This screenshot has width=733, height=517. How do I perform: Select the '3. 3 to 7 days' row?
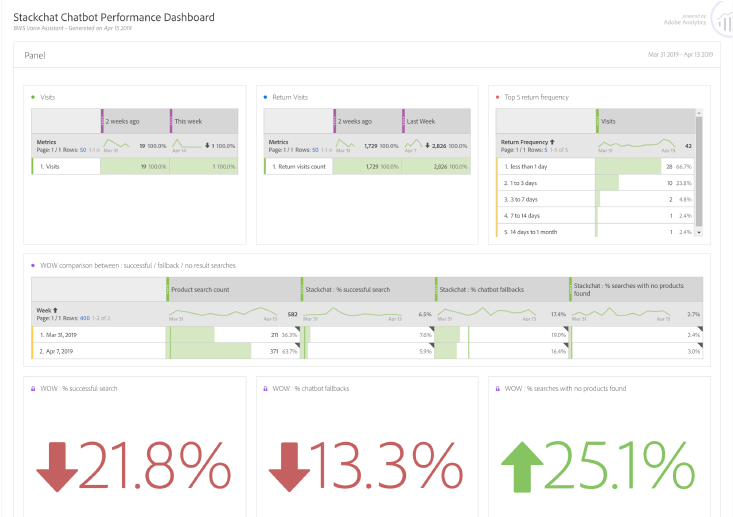coord(596,199)
